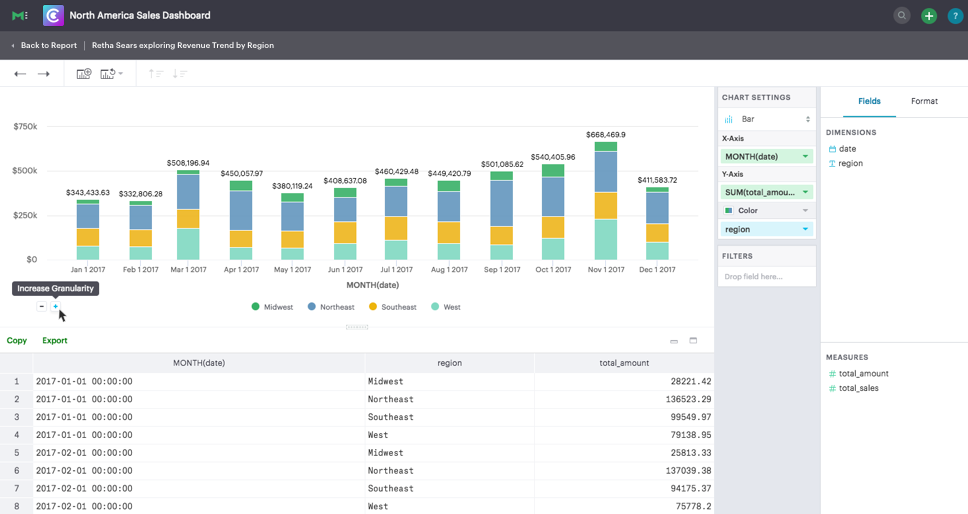Select the total_sales measure field

coord(854,388)
